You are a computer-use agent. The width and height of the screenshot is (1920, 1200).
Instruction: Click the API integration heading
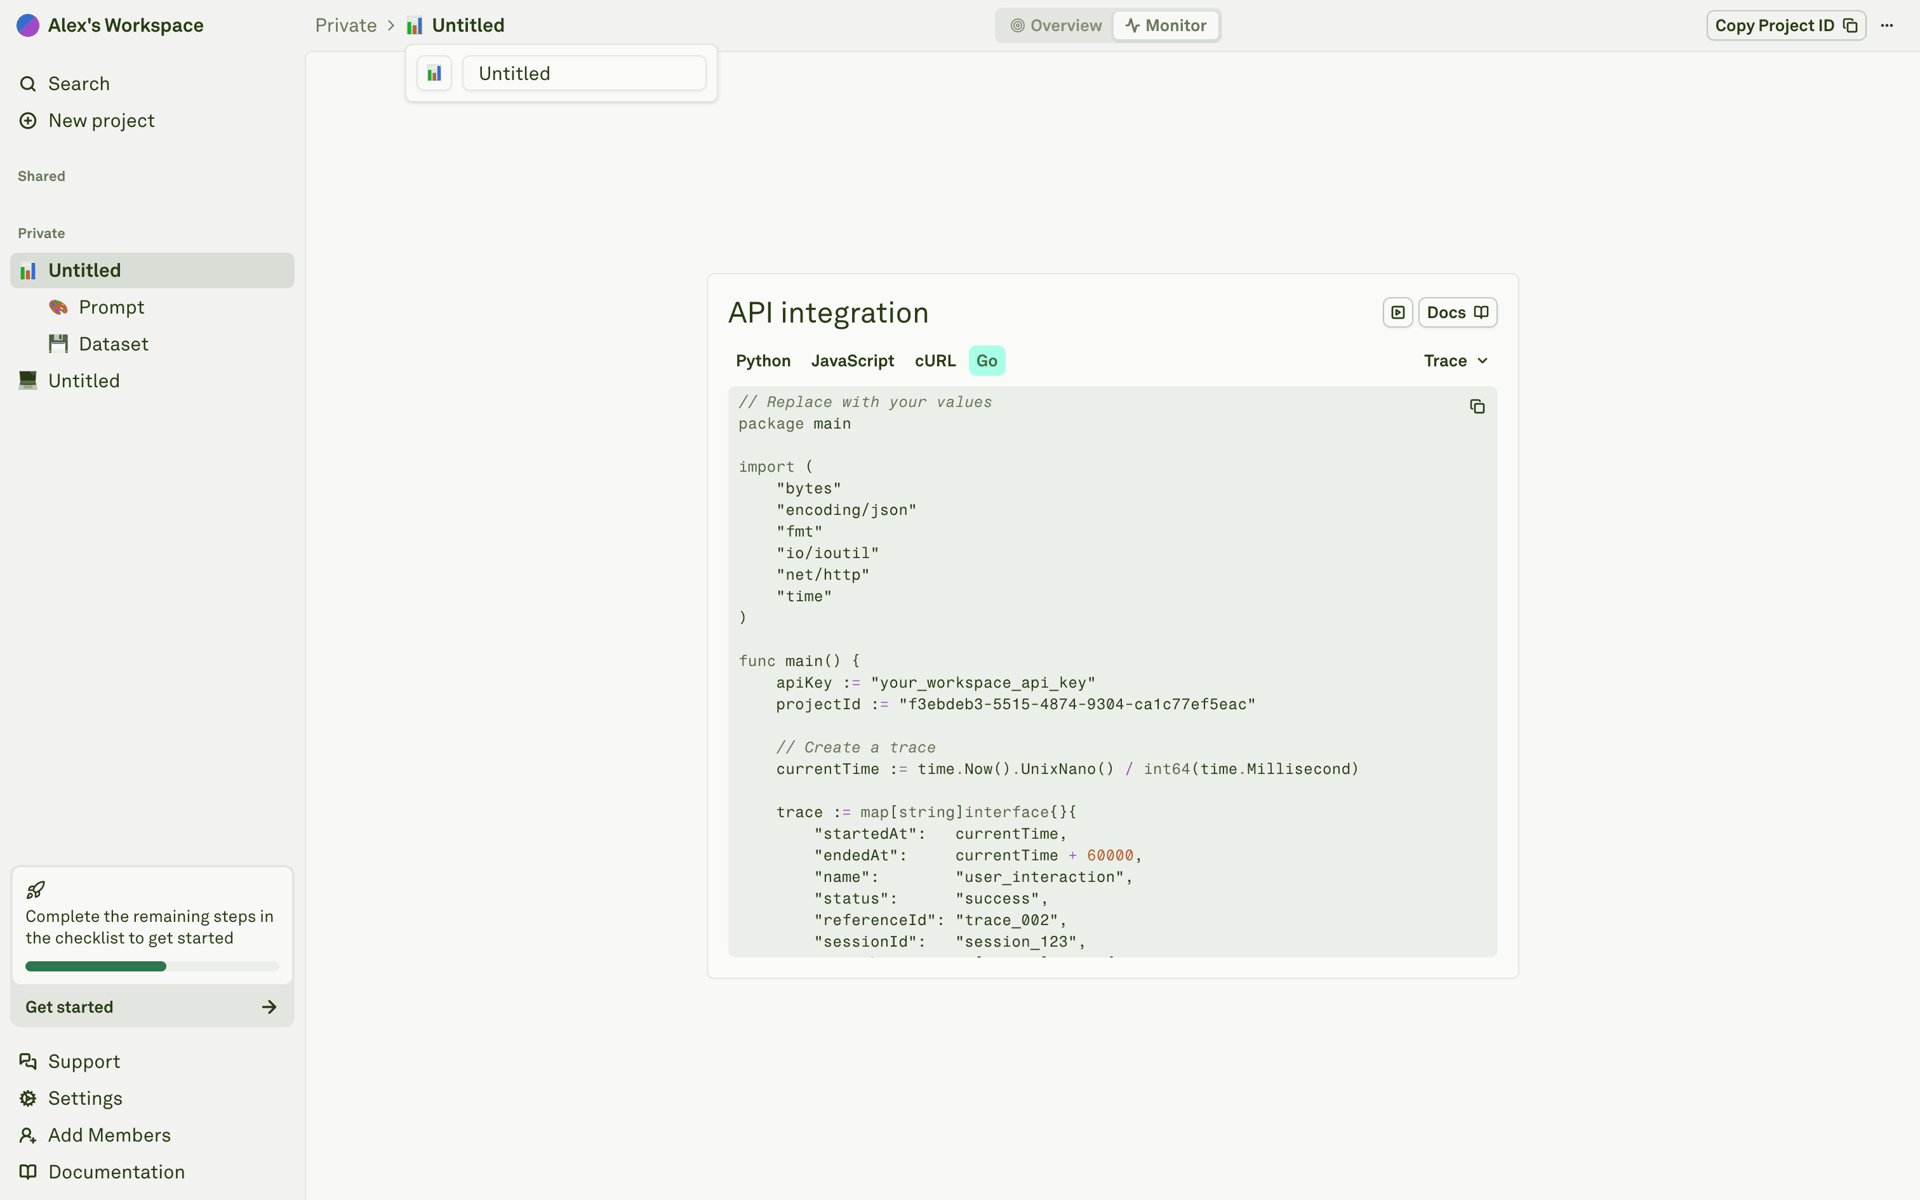coord(828,313)
